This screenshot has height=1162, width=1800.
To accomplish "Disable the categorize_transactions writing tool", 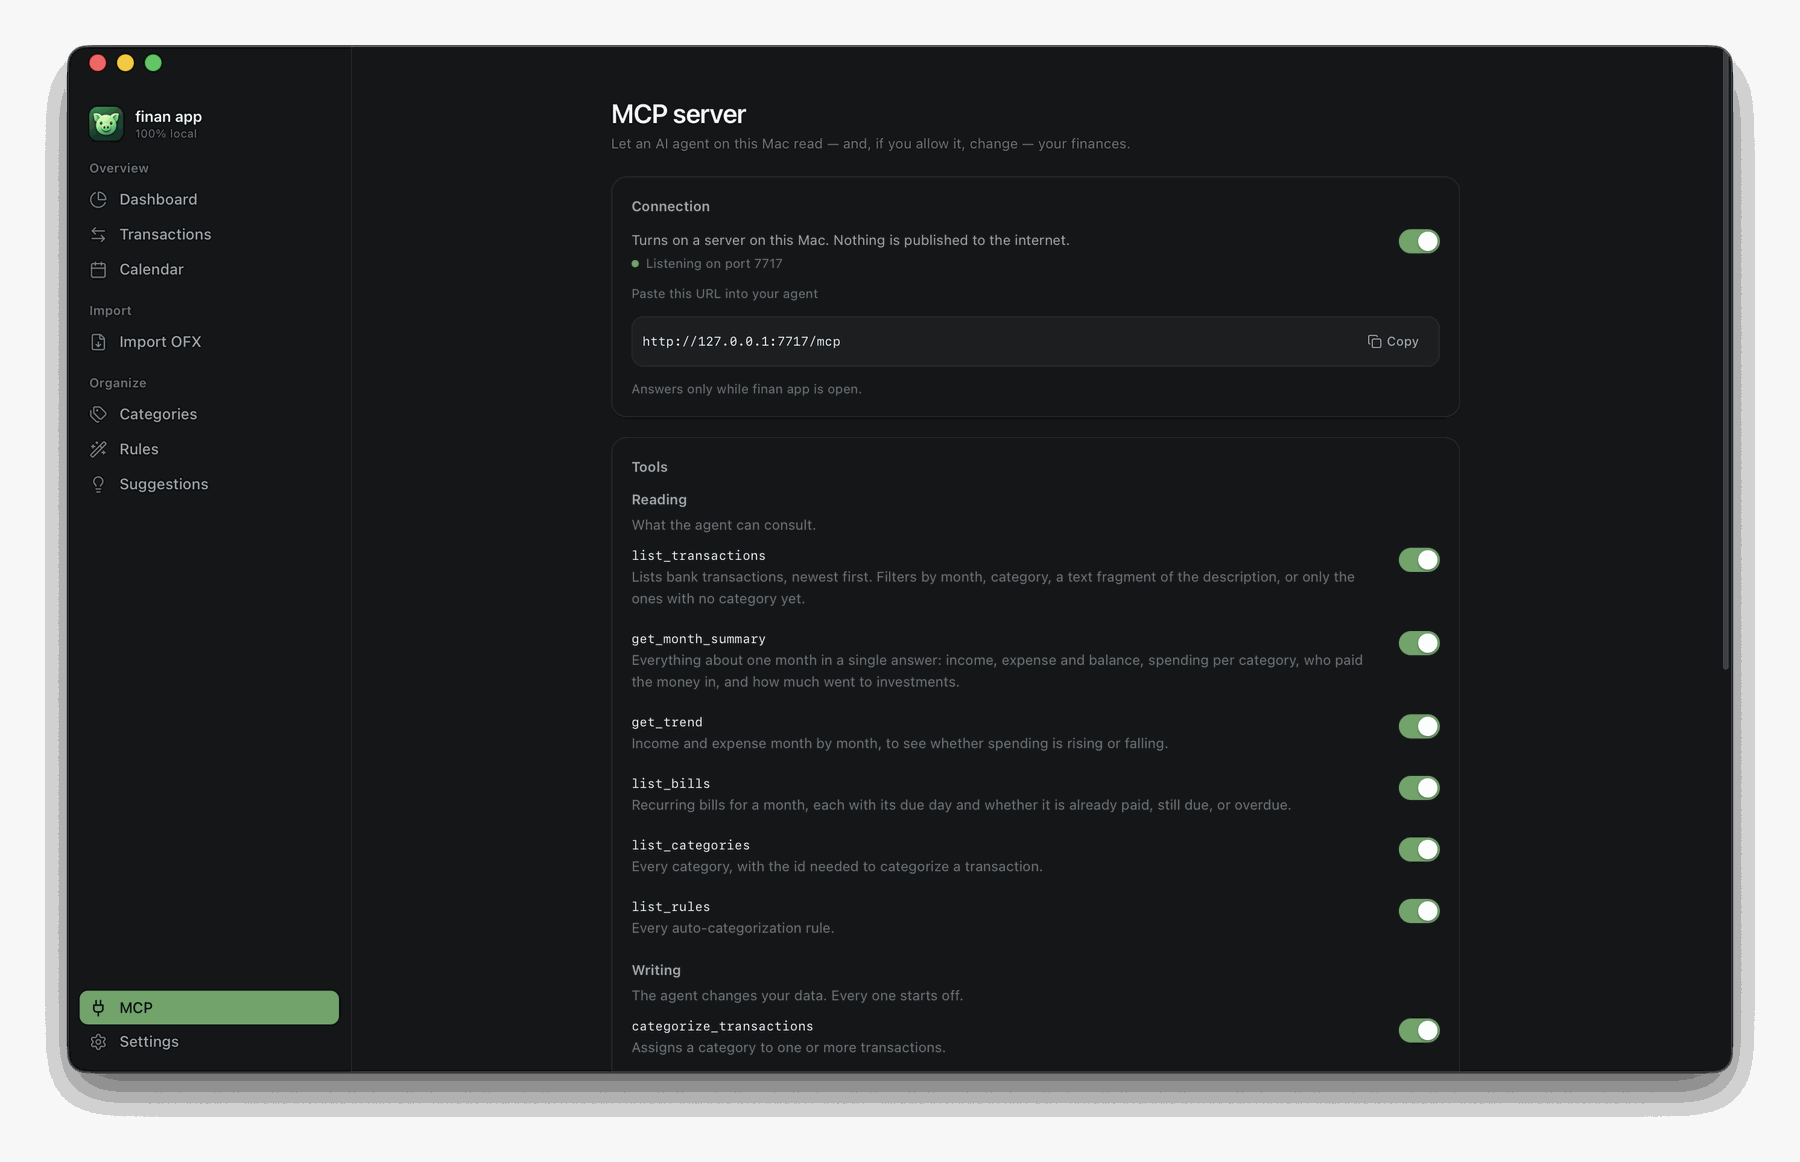I will [x=1418, y=1030].
